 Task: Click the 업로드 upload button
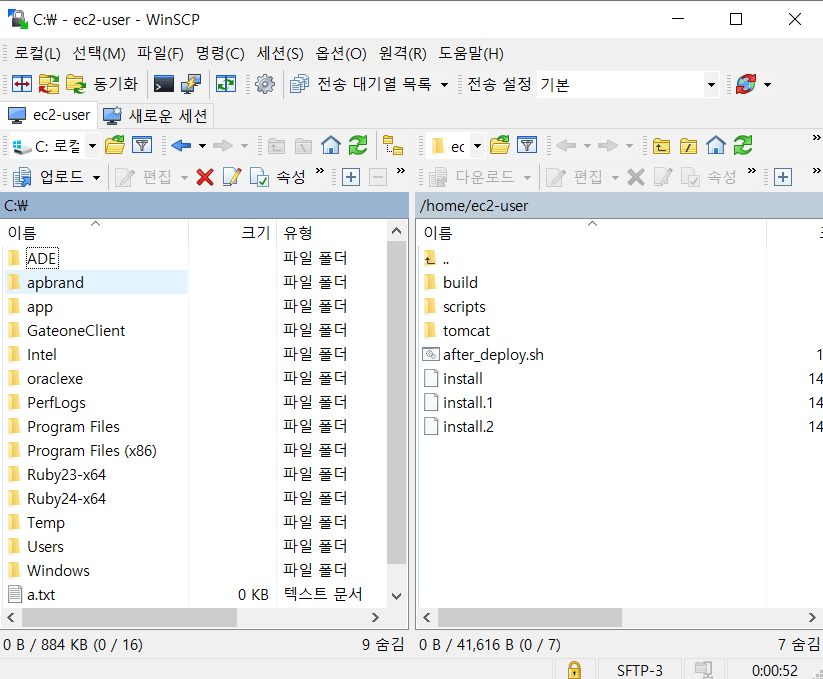point(48,177)
